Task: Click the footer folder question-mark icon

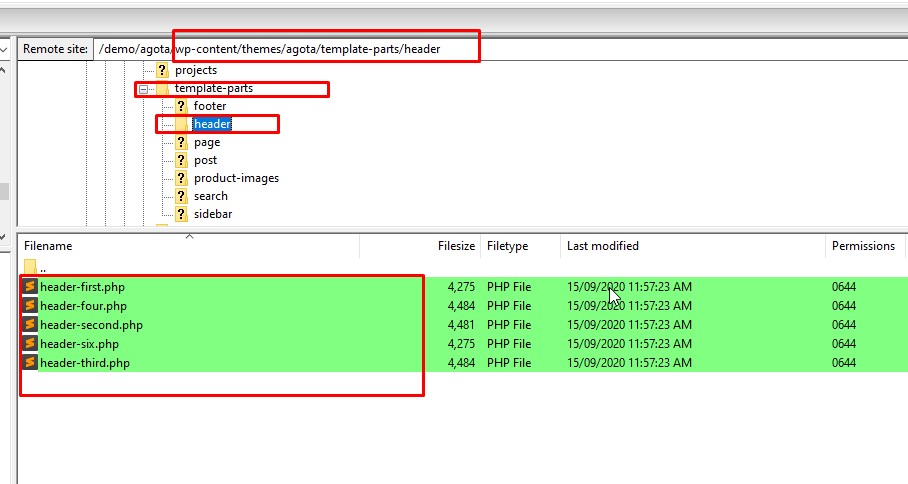Action: [x=181, y=106]
